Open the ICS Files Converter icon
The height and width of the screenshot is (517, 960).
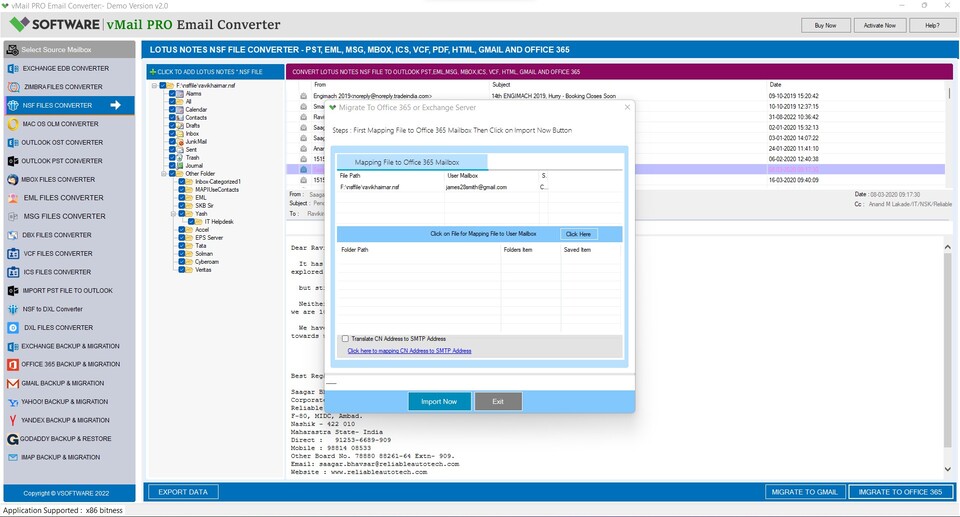pos(13,272)
